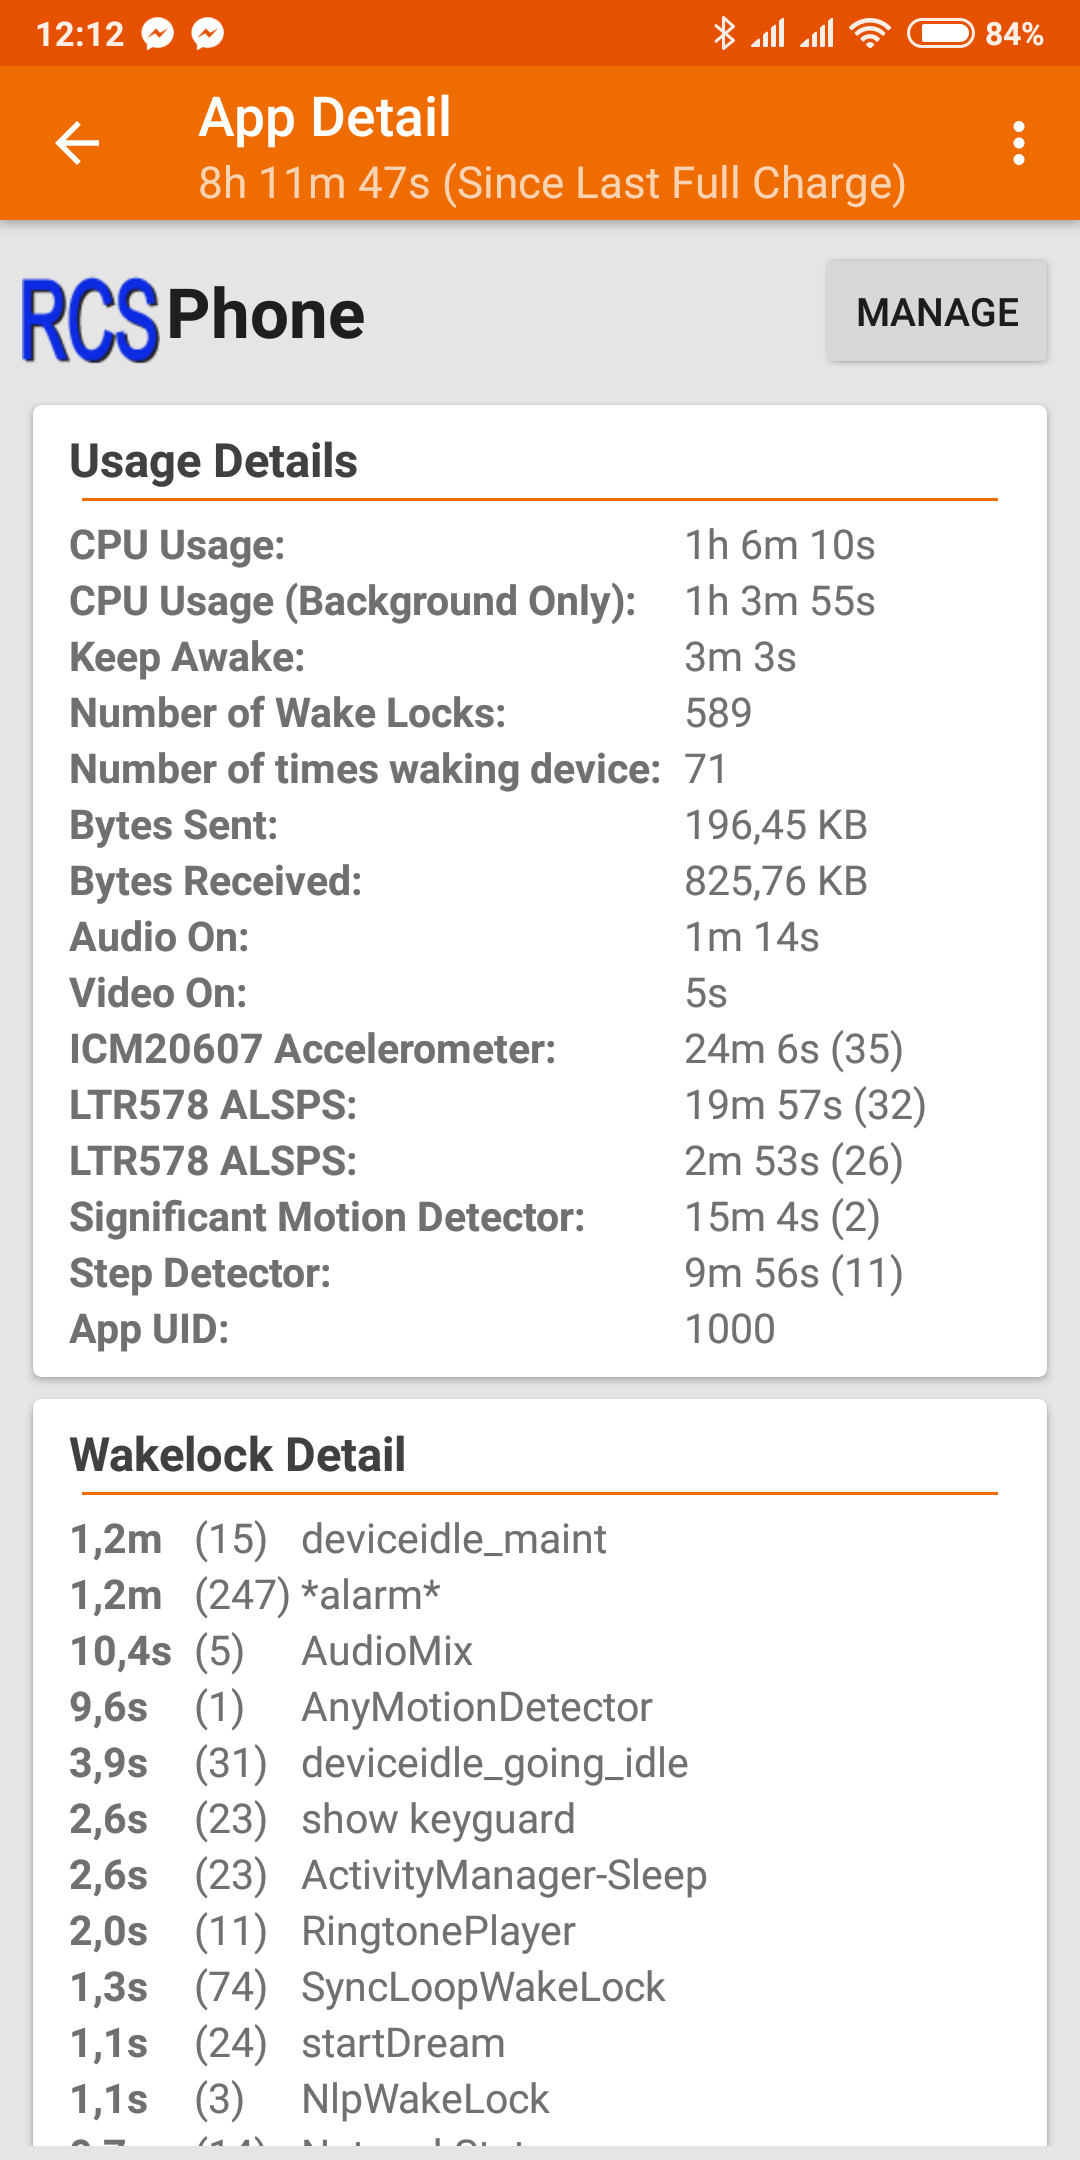Viewport: 1080px width, 2160px height.
Task: Tap the first Messenger notification icon
Action: (x=157, y=34)
